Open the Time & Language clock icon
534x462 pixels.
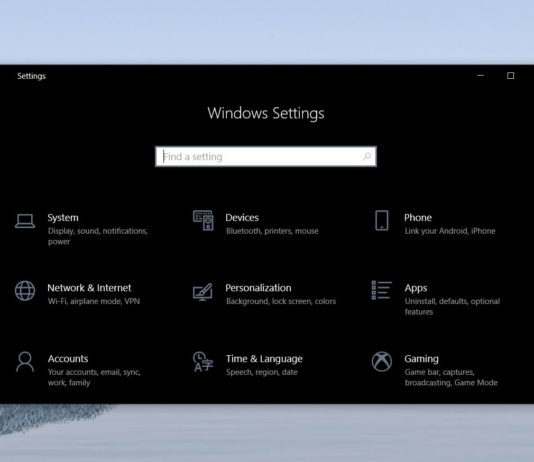tap(203, 362)
